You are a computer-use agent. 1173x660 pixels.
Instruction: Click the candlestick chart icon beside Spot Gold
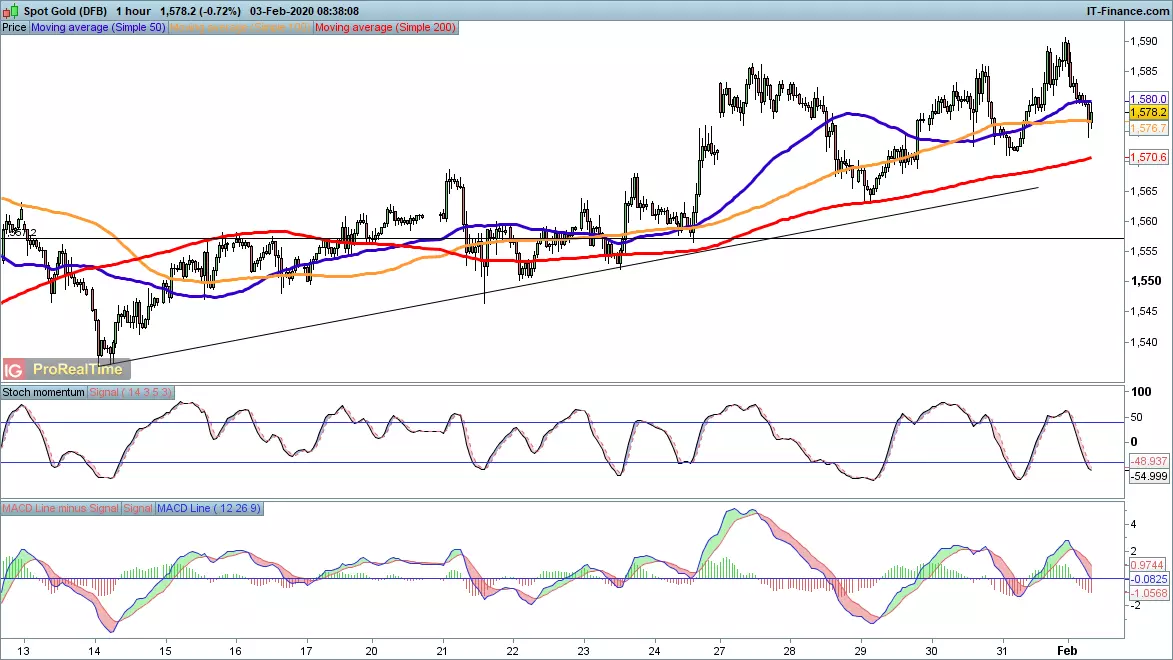click(10, 11)
